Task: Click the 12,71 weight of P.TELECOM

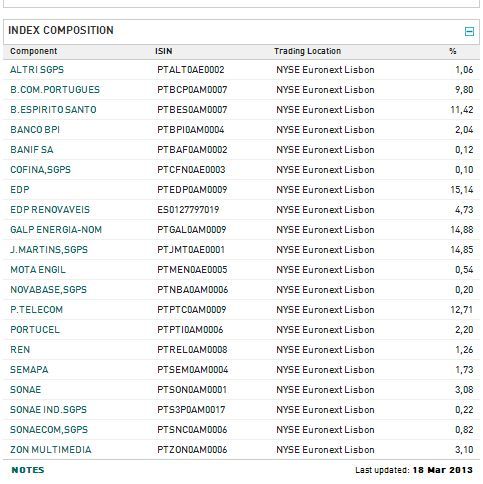Action: (462, 310)
